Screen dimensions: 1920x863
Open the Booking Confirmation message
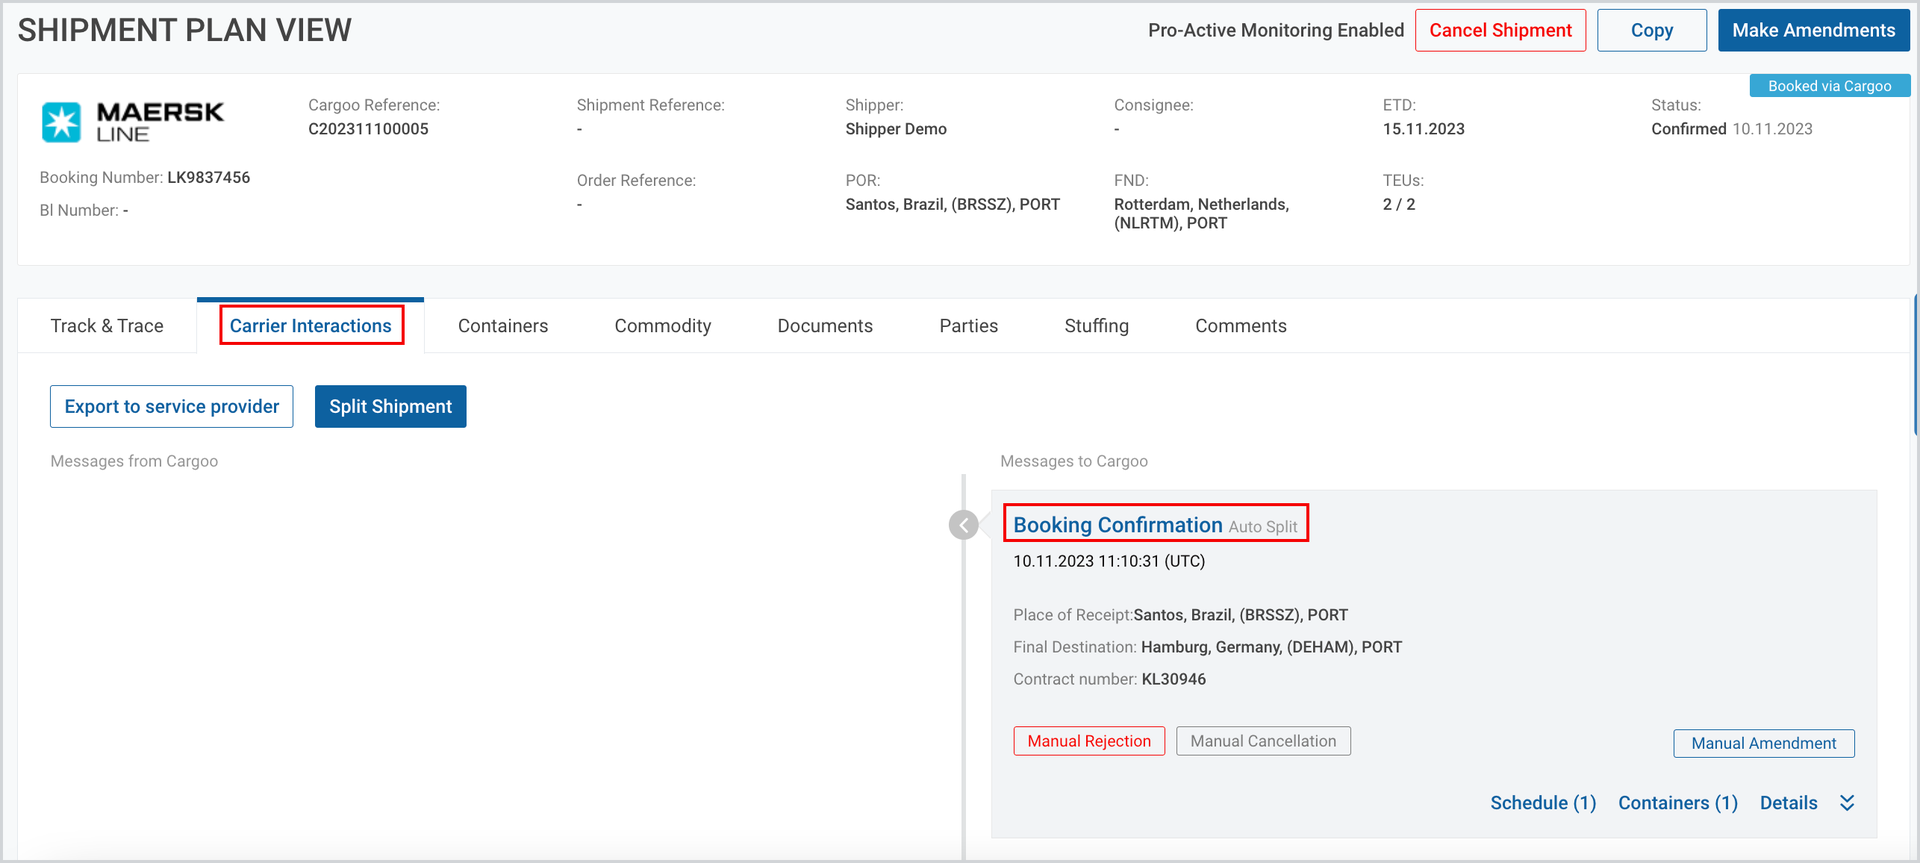click(x=1118, y=525)
